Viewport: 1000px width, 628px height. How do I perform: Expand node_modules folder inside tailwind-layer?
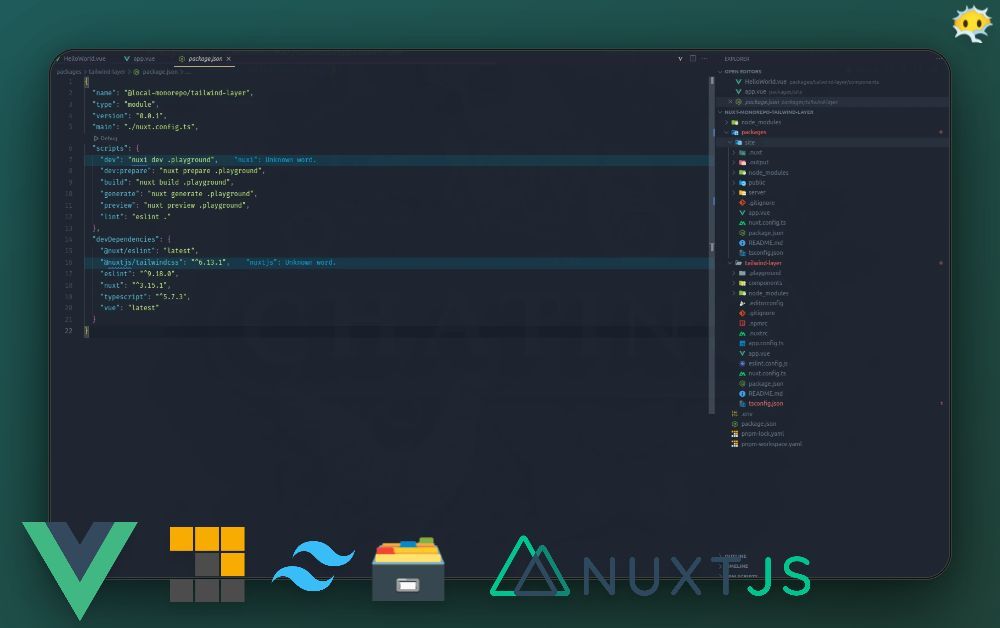(733, 293)
